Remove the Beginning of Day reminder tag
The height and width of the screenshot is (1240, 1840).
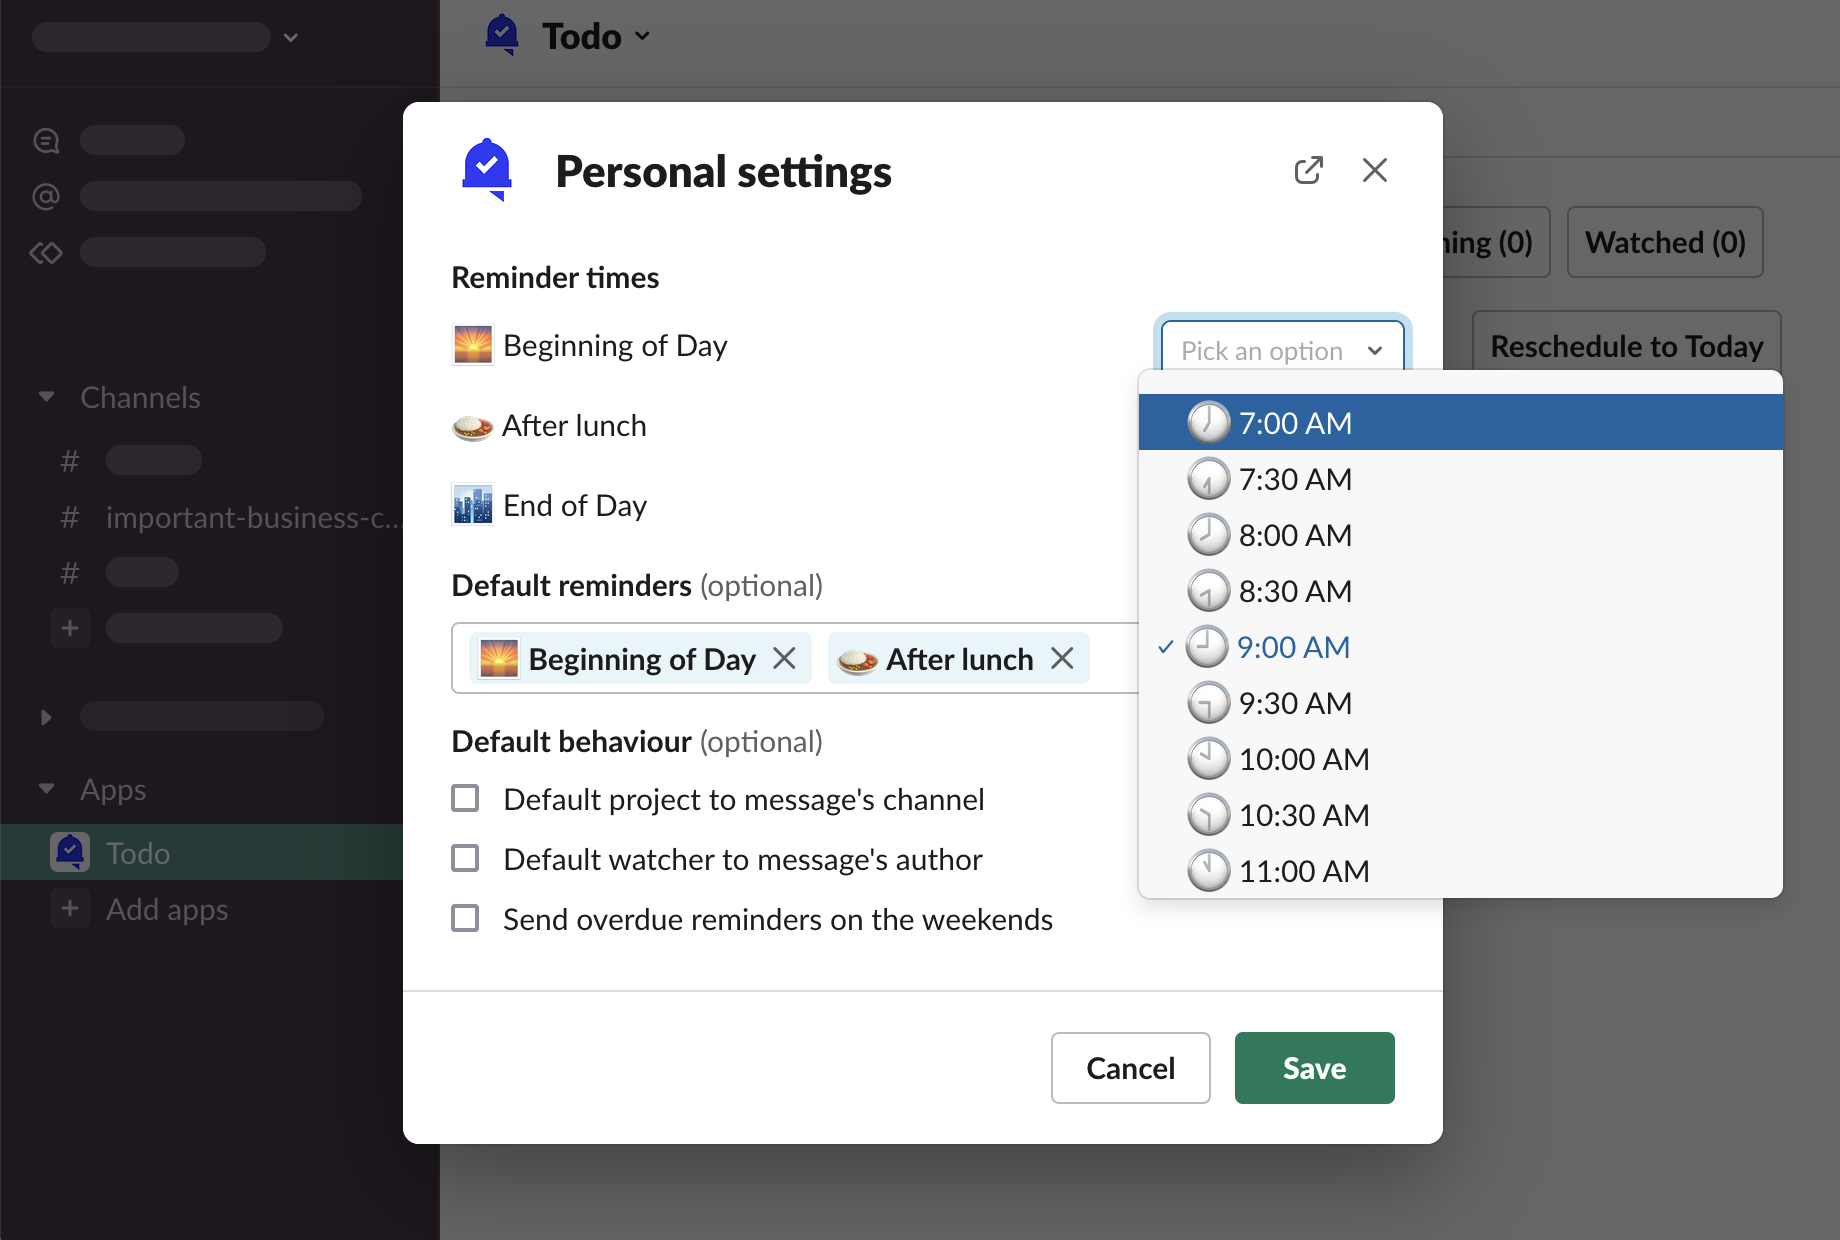[785, 659]
